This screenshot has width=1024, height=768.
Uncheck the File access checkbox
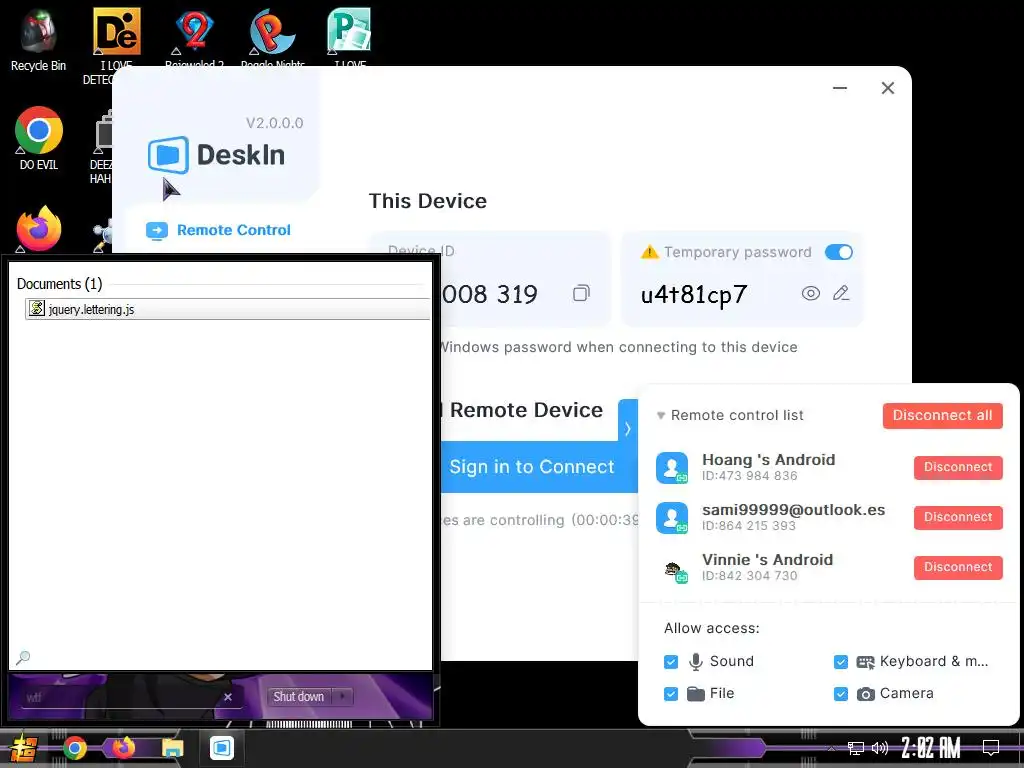pos(671,694)
